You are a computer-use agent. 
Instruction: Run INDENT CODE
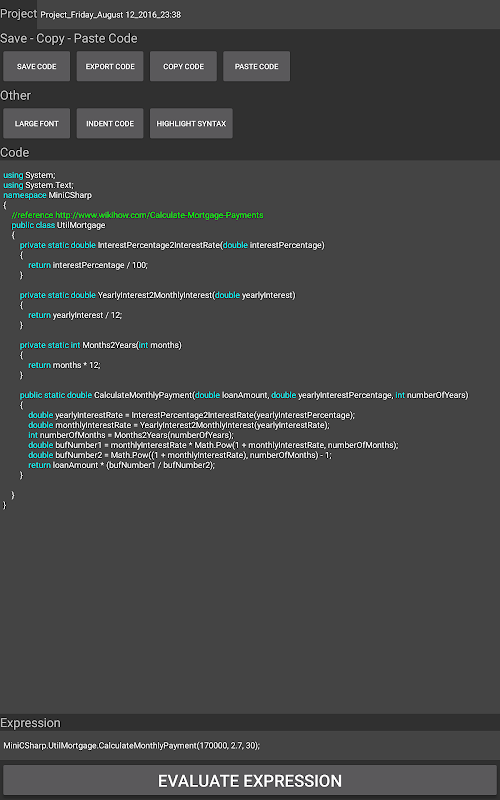pos(110,123)
